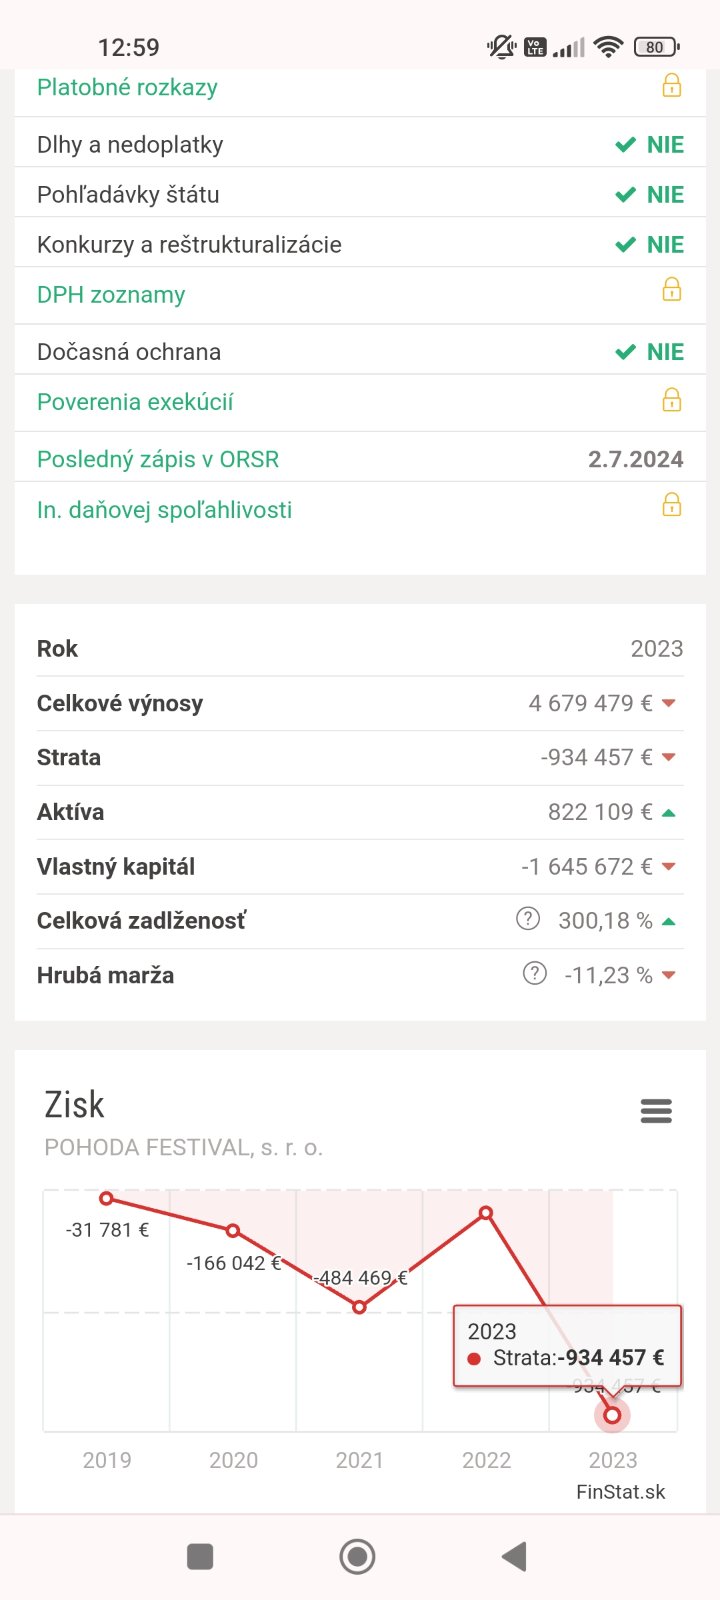Select the 2023 data point on chart
The width and height of the screenshot is (720, 1600).
612,1415
